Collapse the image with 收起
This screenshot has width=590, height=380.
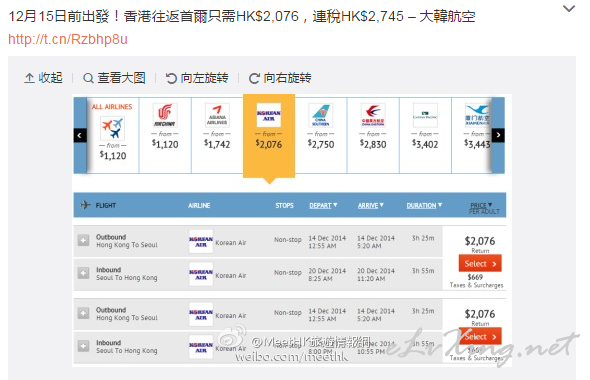click(x=43, y=78)
